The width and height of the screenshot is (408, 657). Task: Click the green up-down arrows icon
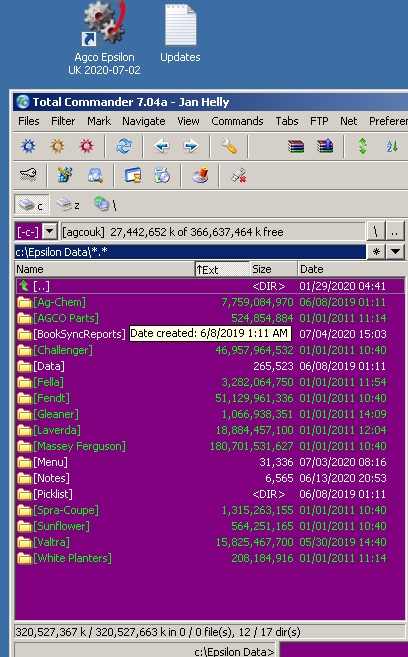click(x=363, y=146)
